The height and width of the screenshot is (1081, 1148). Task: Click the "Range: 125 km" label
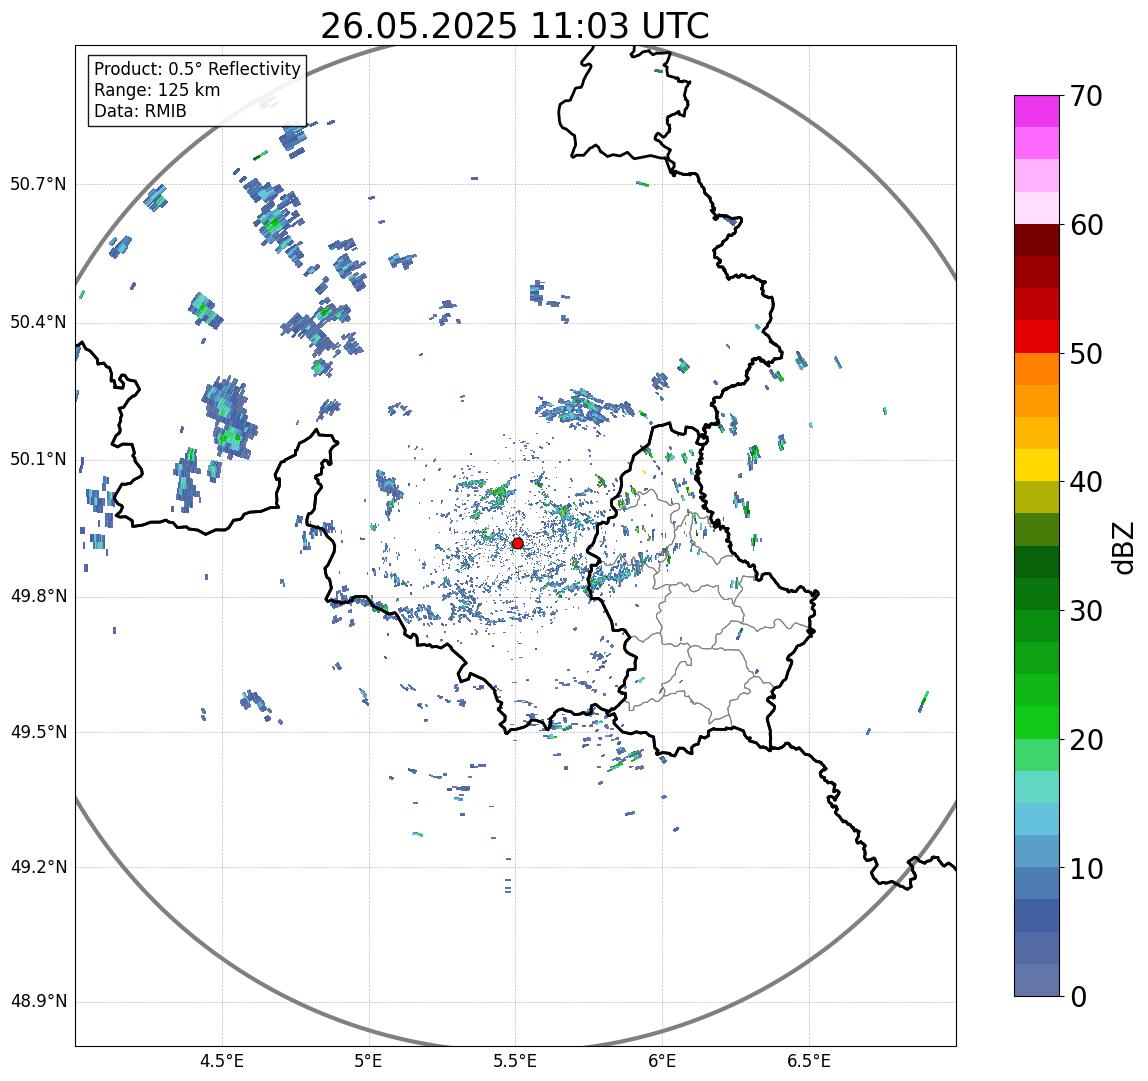coord(157,90)
